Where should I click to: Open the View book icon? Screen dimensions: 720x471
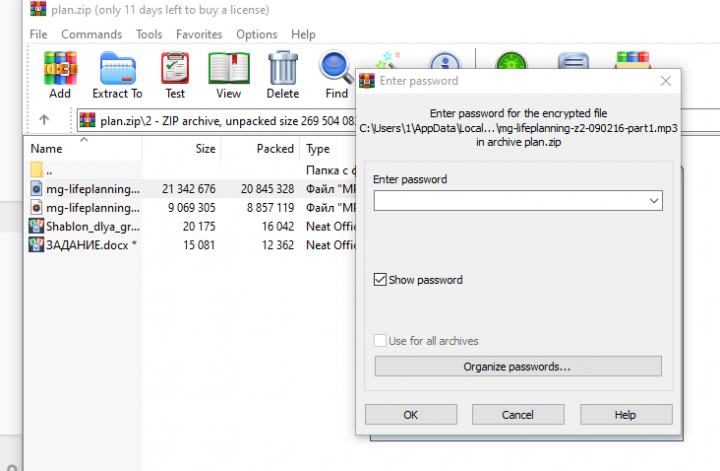(x=228, y=74)
